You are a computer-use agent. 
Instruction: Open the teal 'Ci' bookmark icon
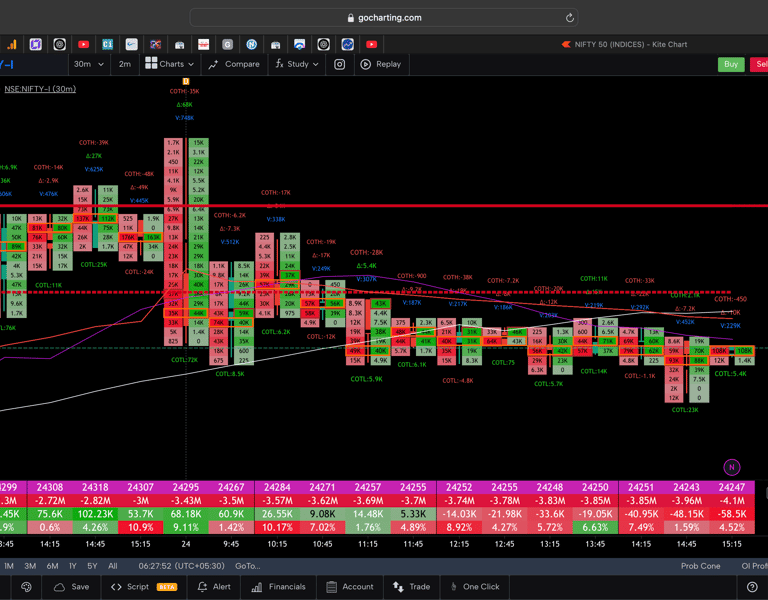[x=107, y=45]
